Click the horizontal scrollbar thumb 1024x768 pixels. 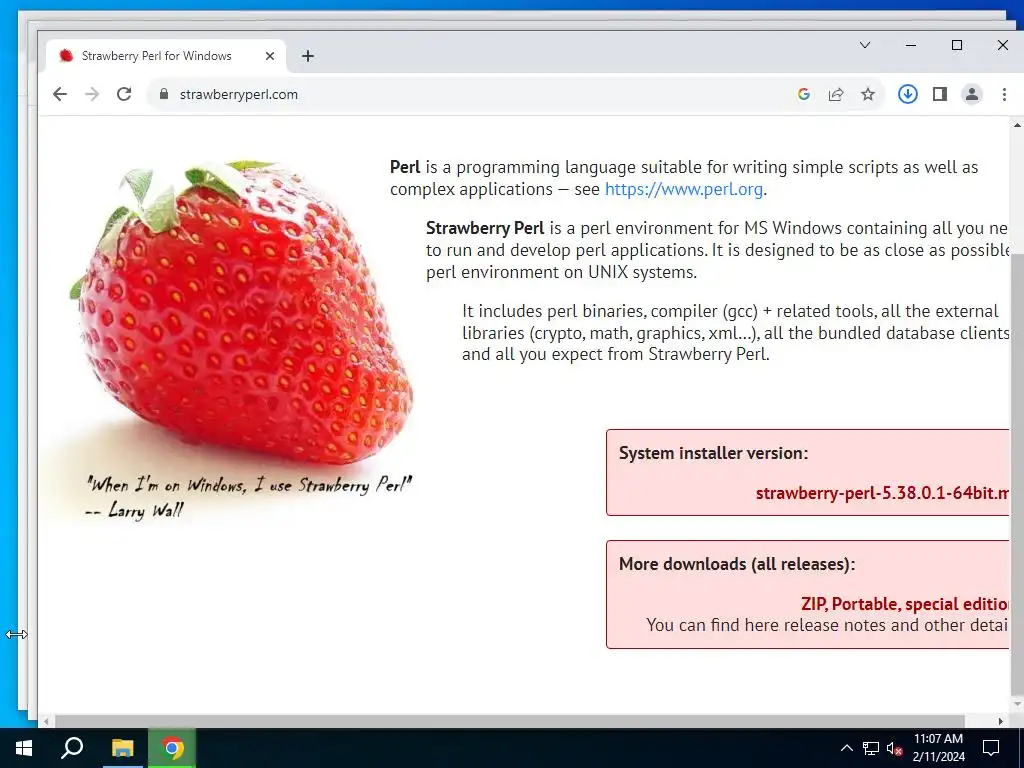(x=509, y=721)
